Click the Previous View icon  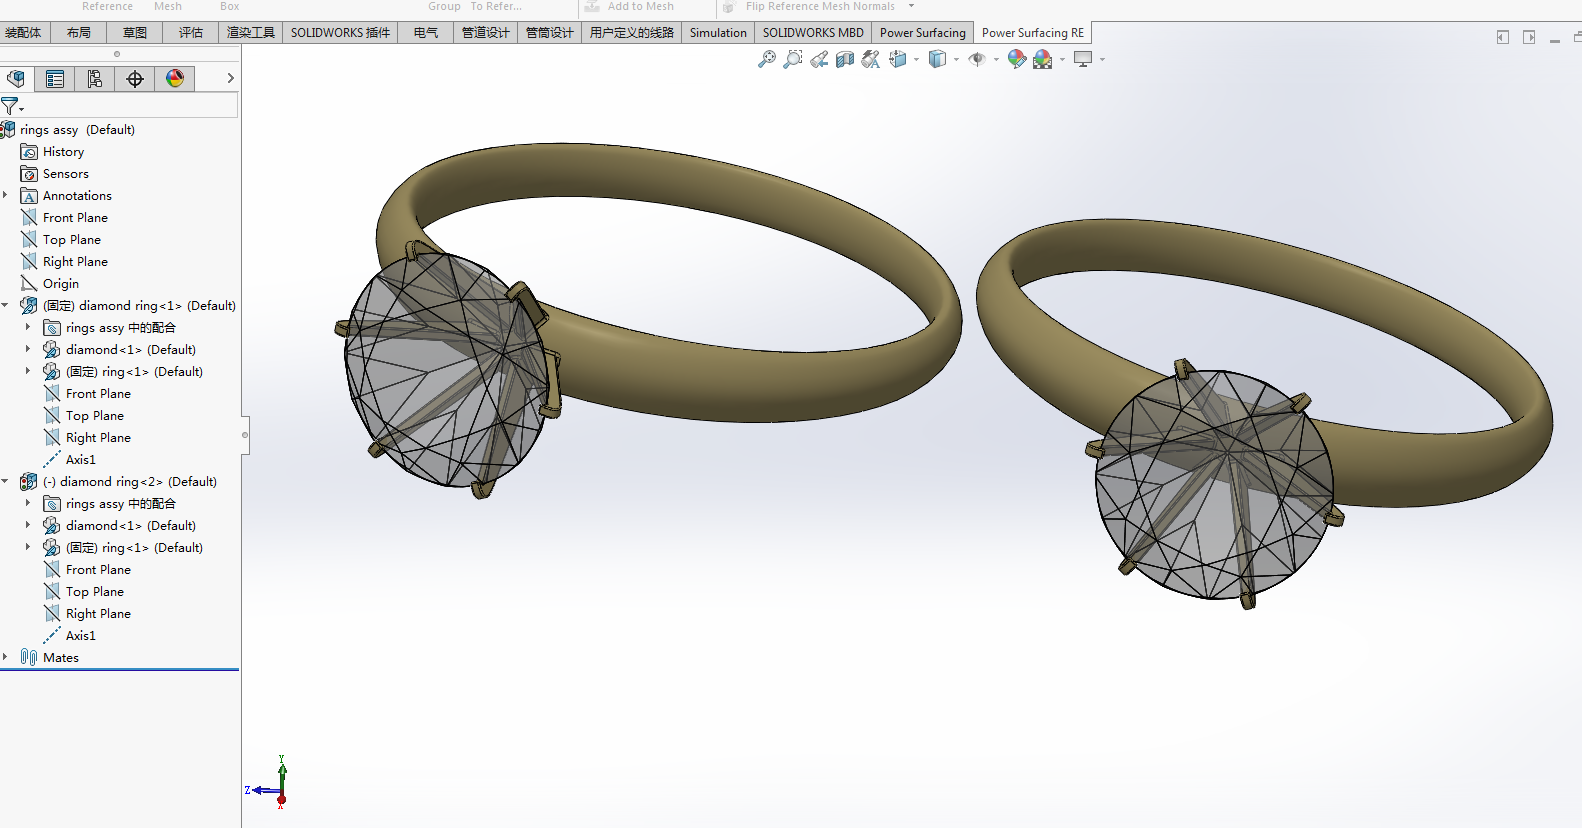coord(819,60)
